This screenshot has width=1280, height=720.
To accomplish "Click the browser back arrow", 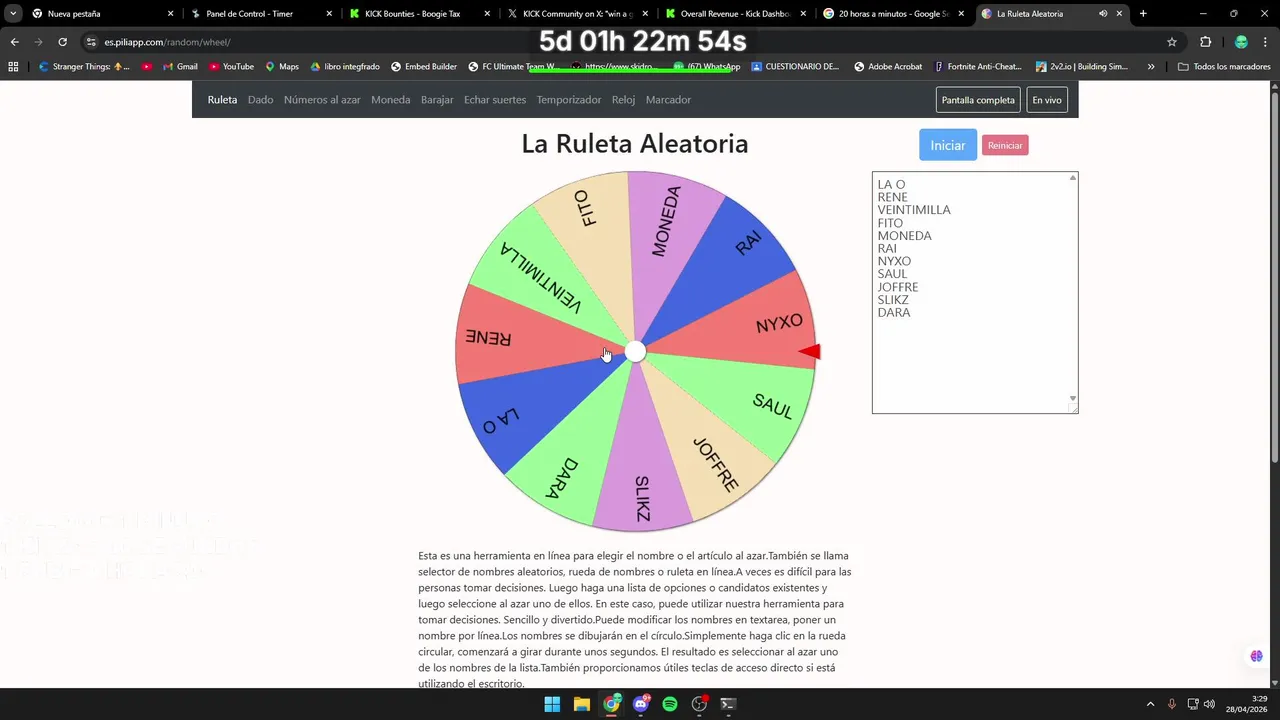I will tap(14, 42).
